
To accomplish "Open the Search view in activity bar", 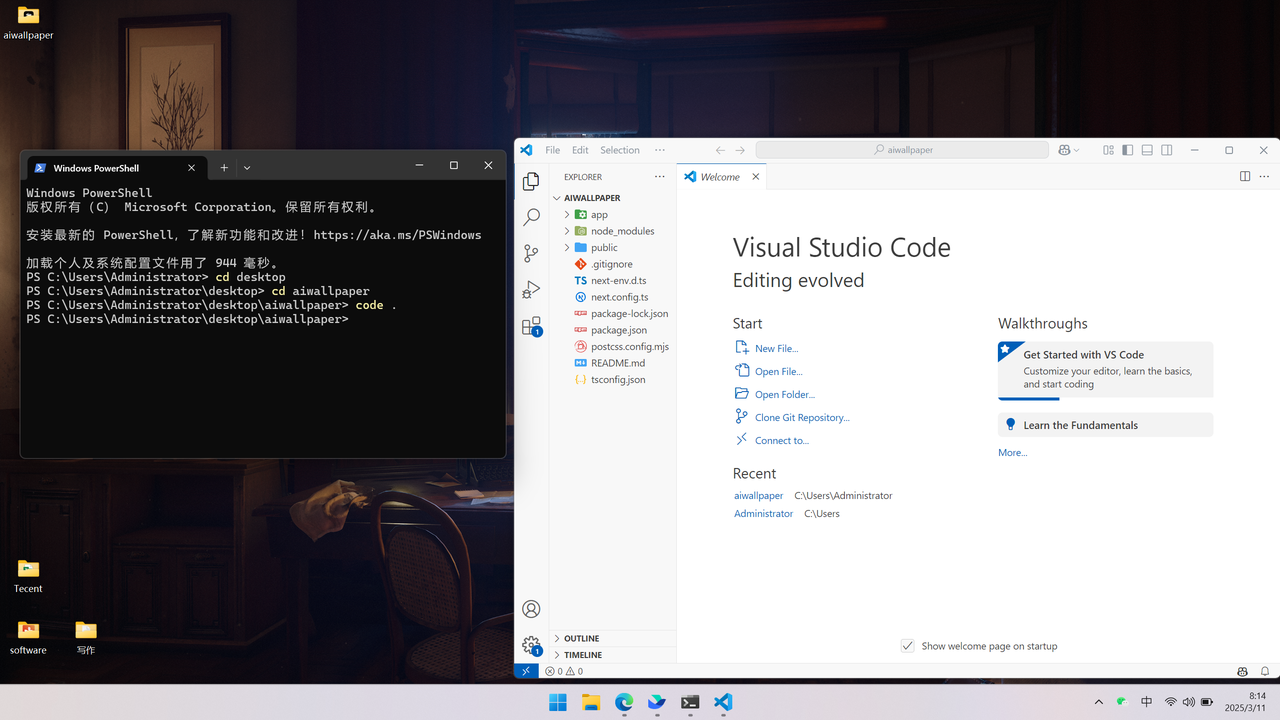I will pyautogui.click(x=531, y=217).
